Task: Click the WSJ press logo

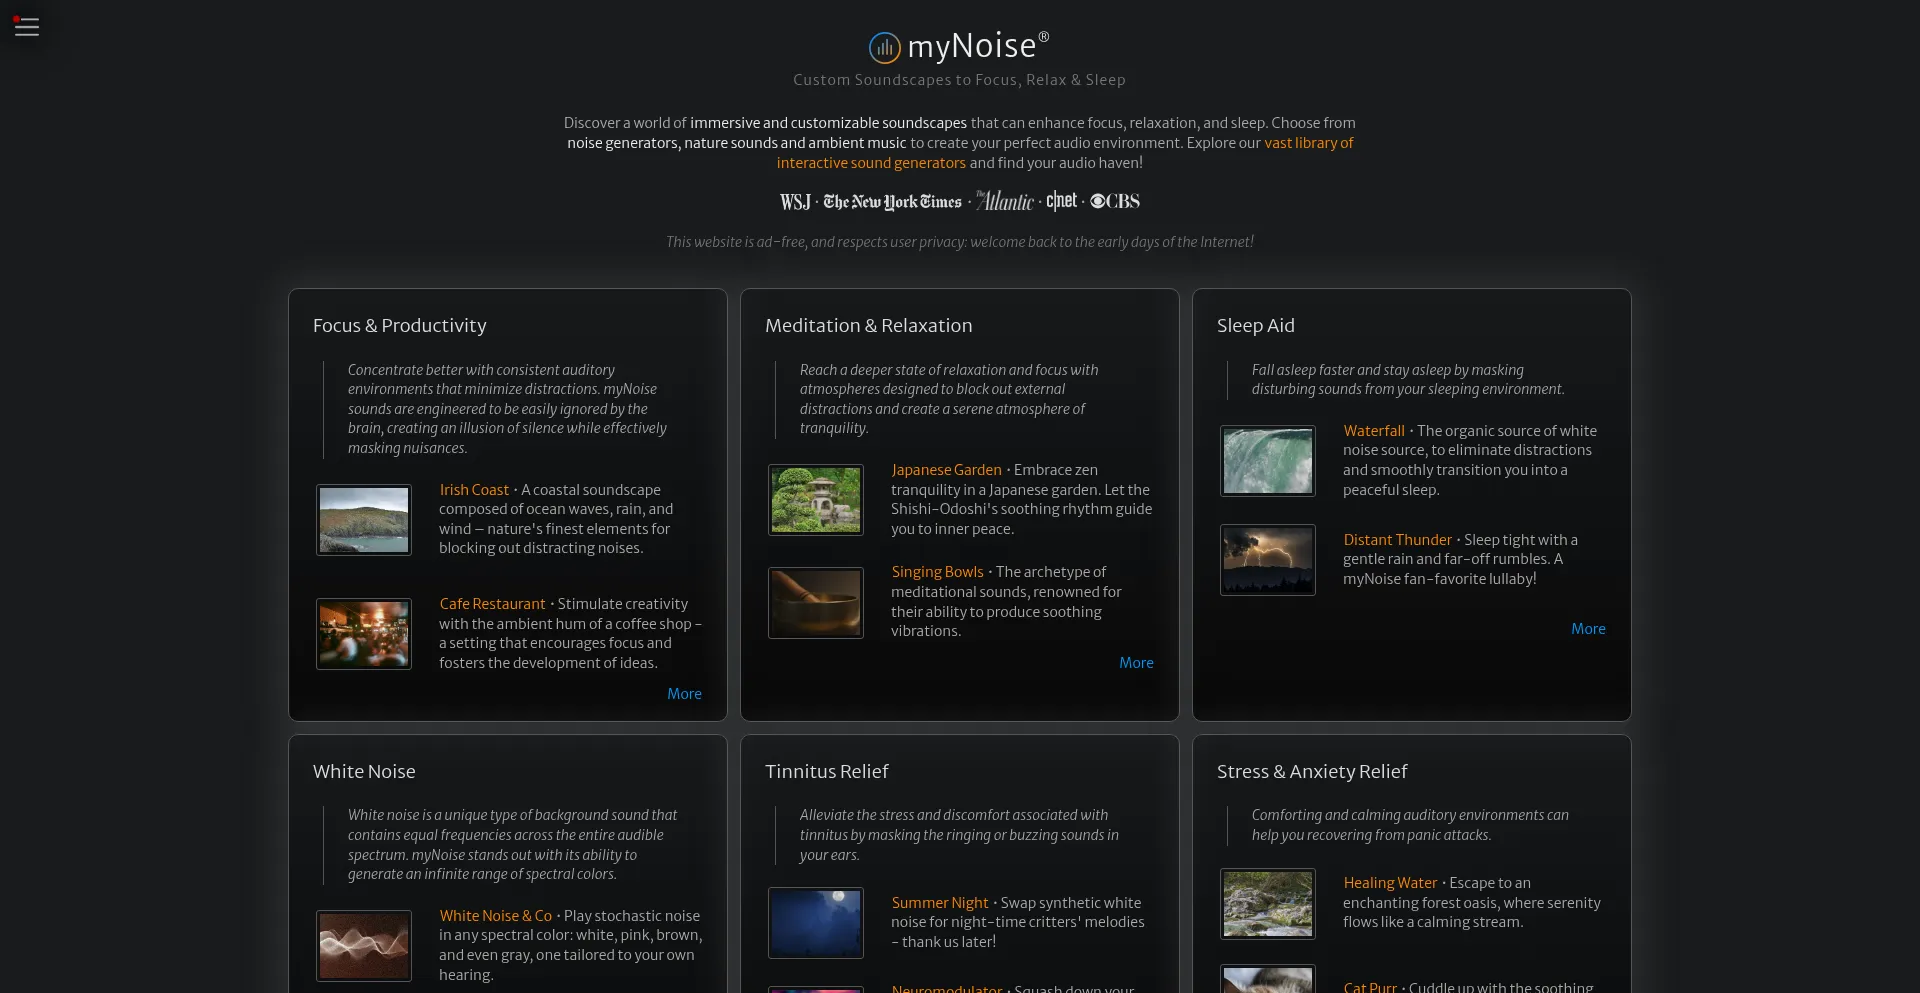Action: tap(795, 202)
